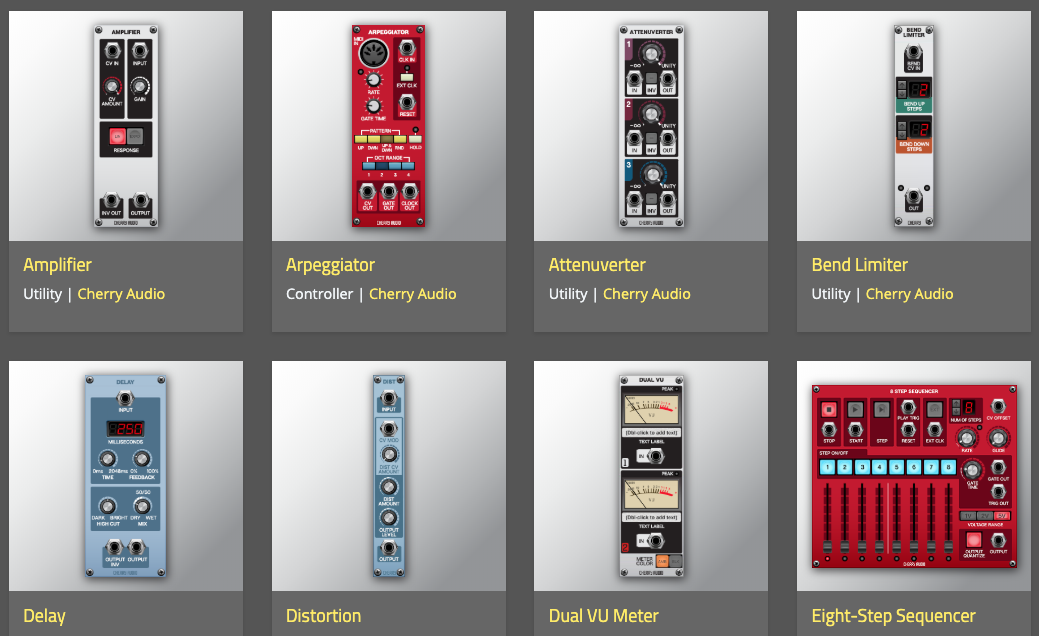Follow the Eight-Step Sequencer title link

[x=893, y=616]
